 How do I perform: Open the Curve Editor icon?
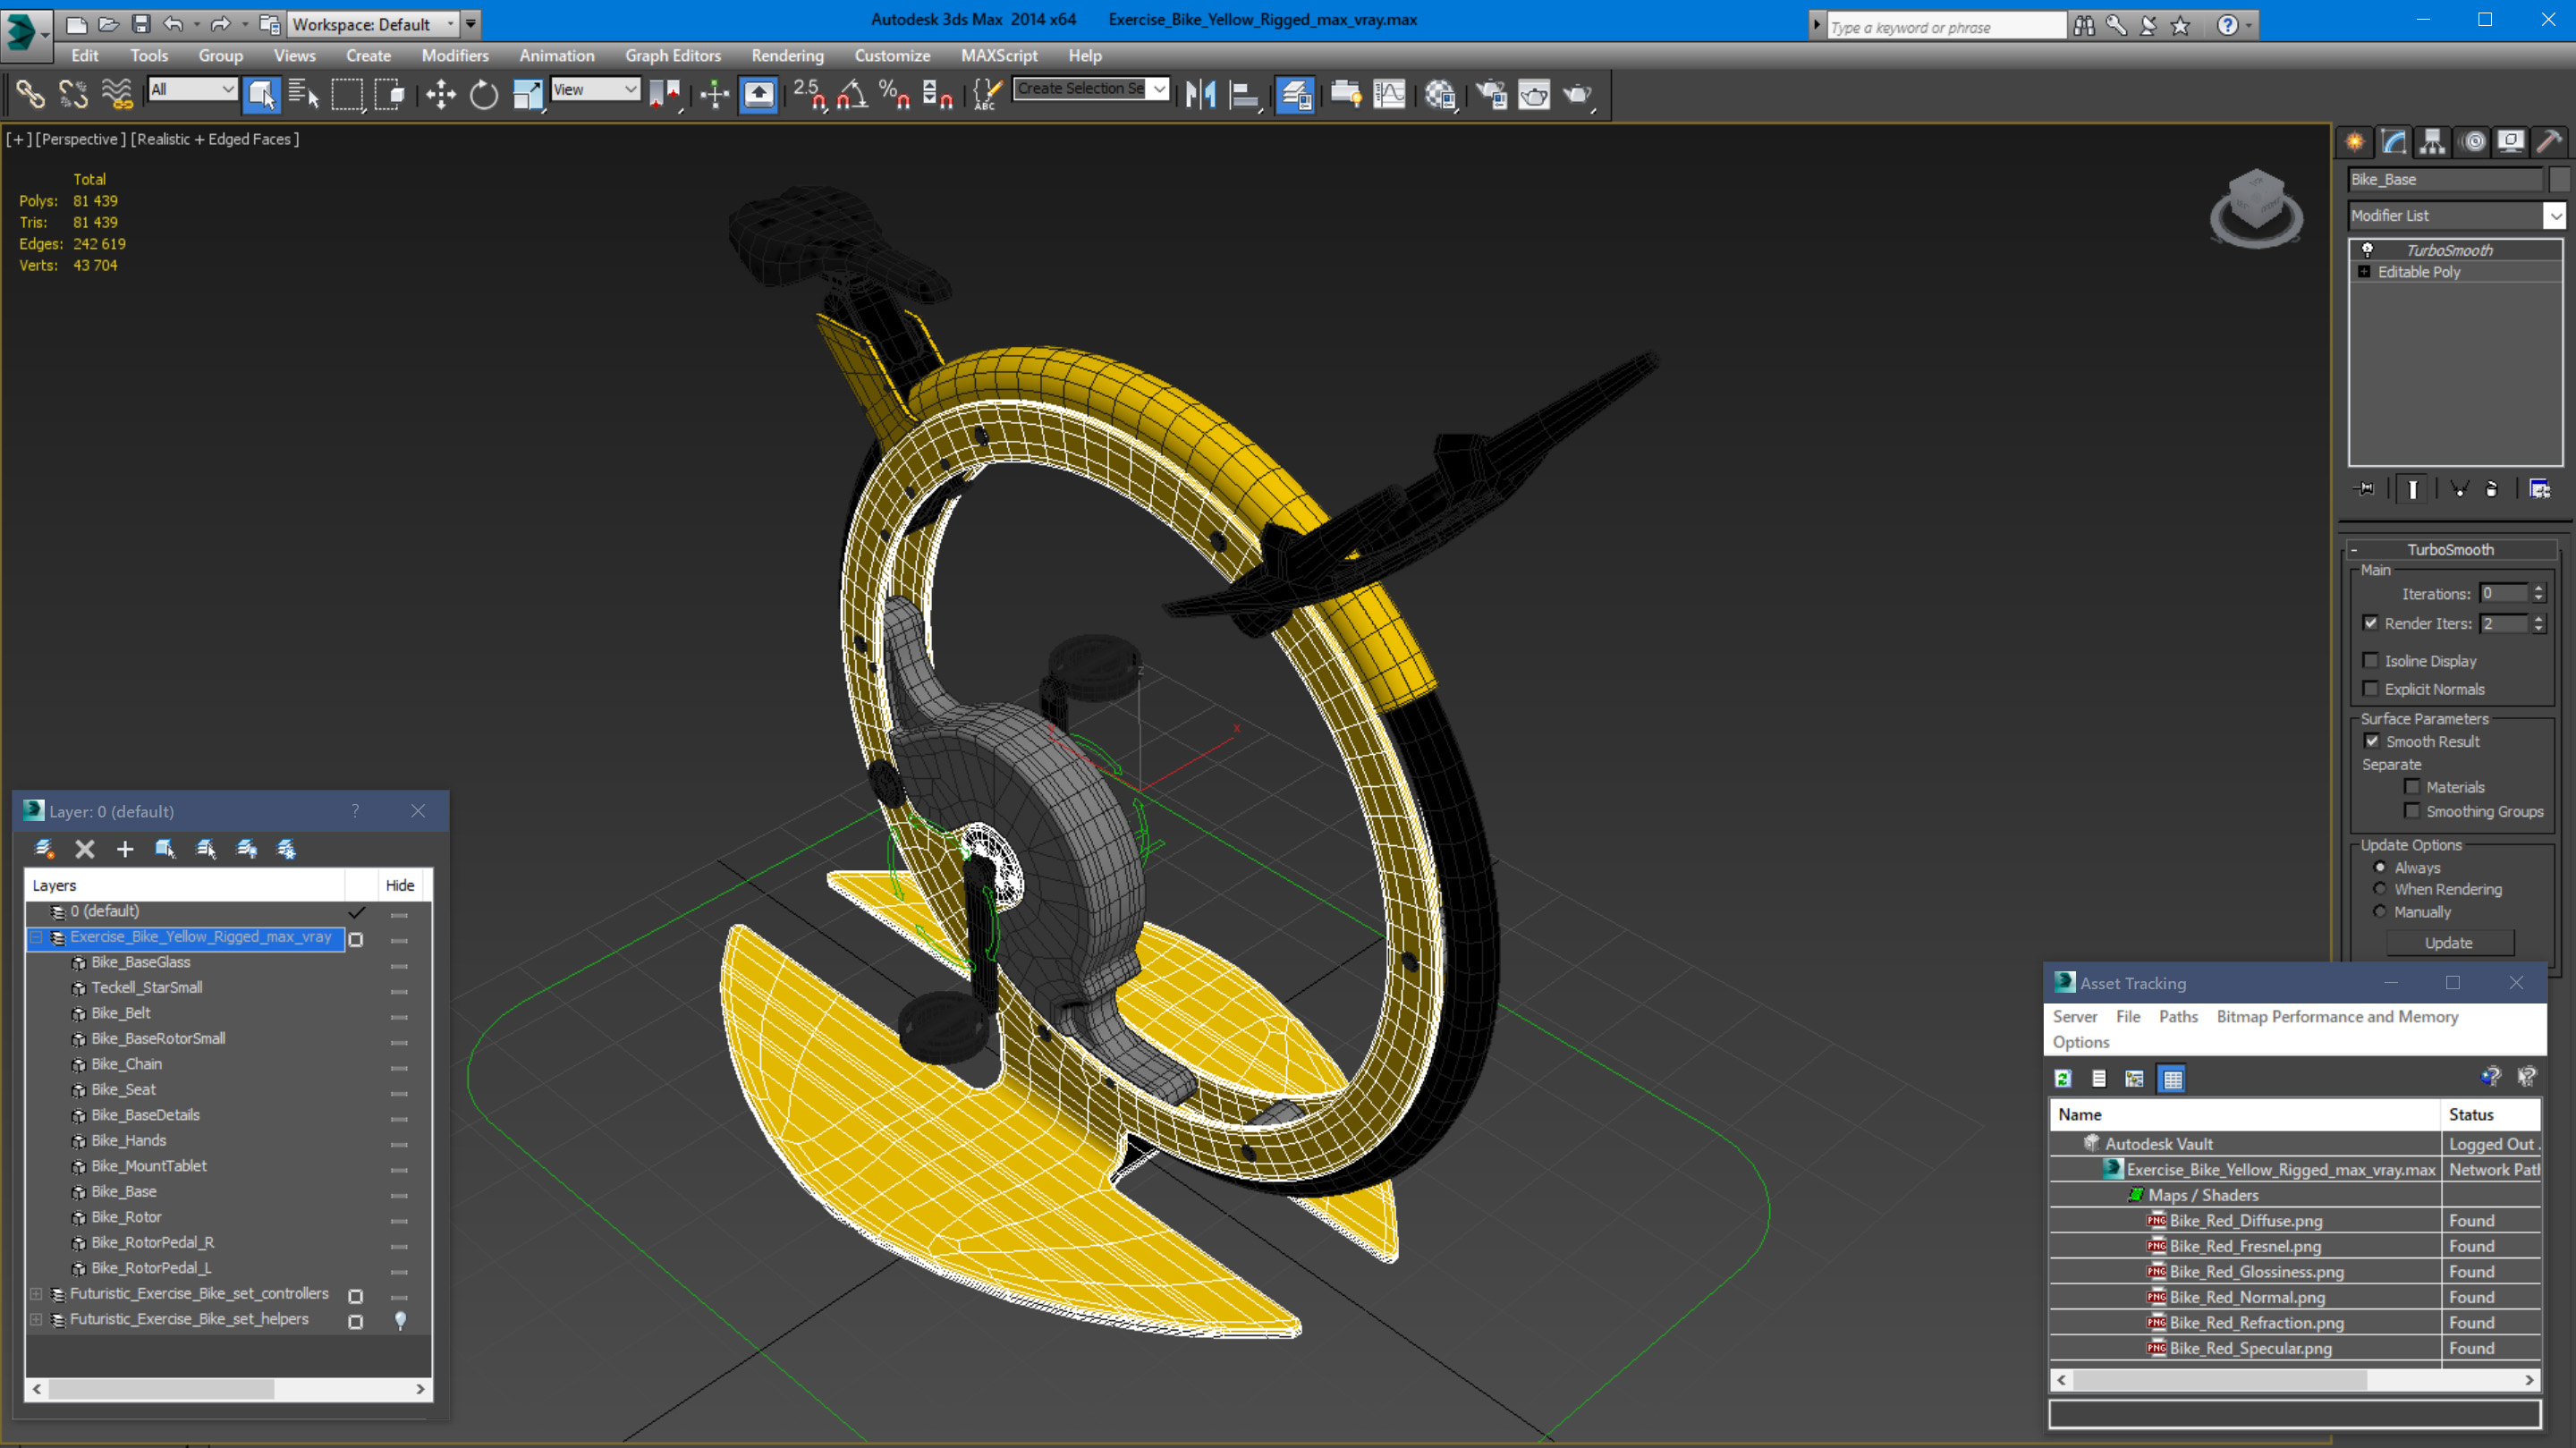tap(1389, 95)
